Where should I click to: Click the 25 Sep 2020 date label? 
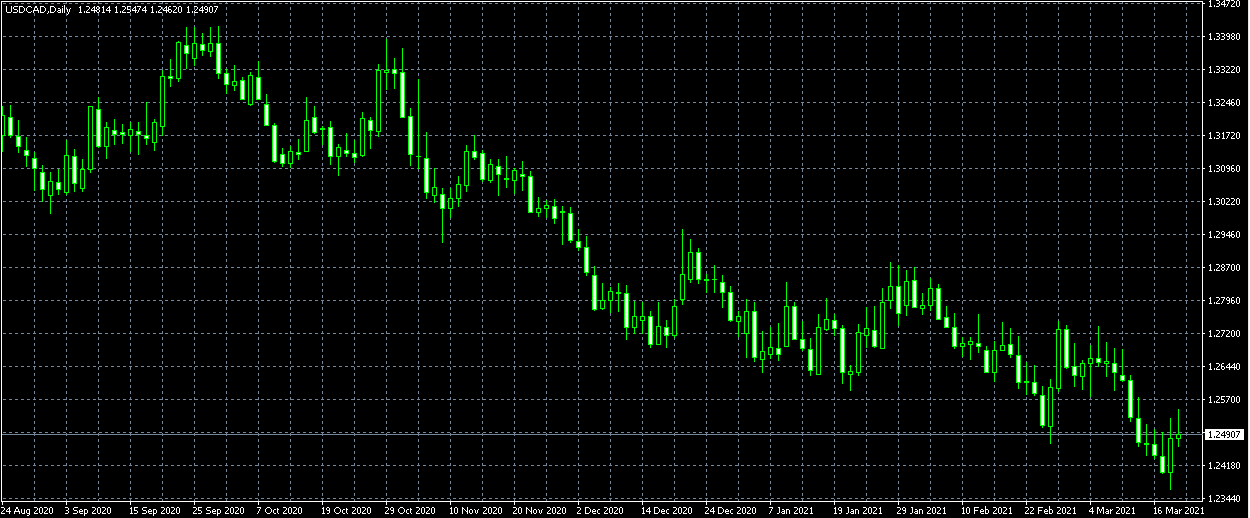pyautogui.click(x=217, y=510)
